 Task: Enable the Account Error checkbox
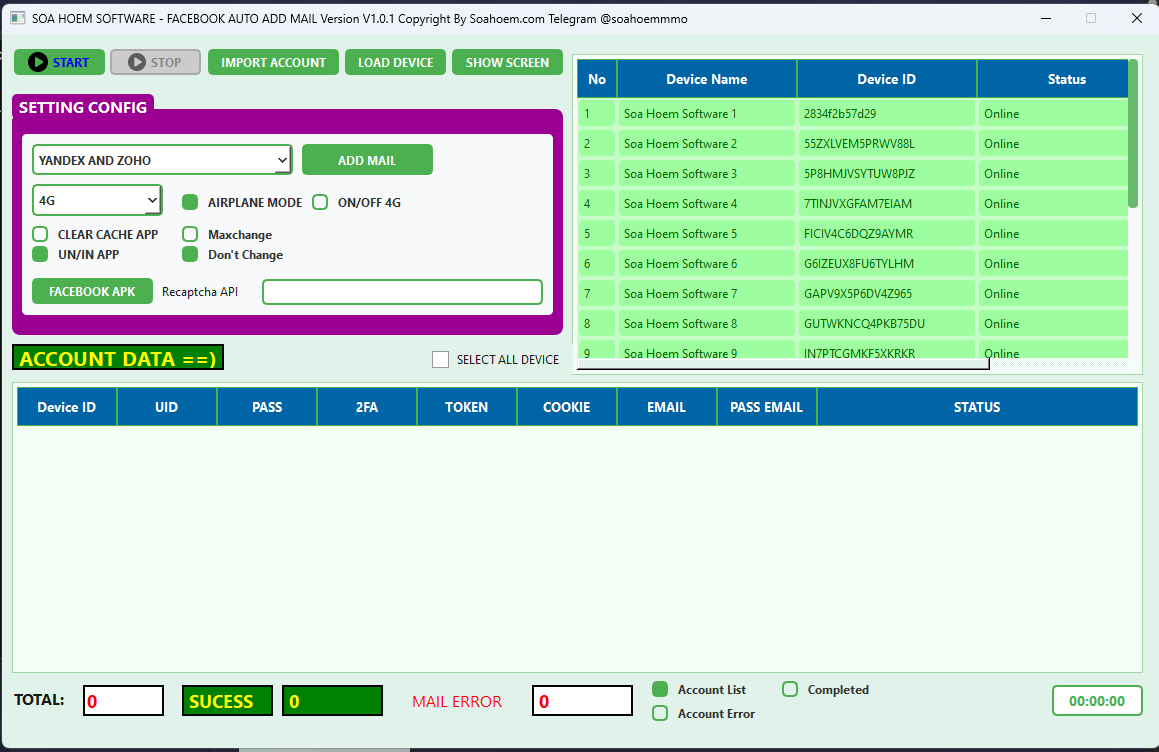click(x=660, y=713)
